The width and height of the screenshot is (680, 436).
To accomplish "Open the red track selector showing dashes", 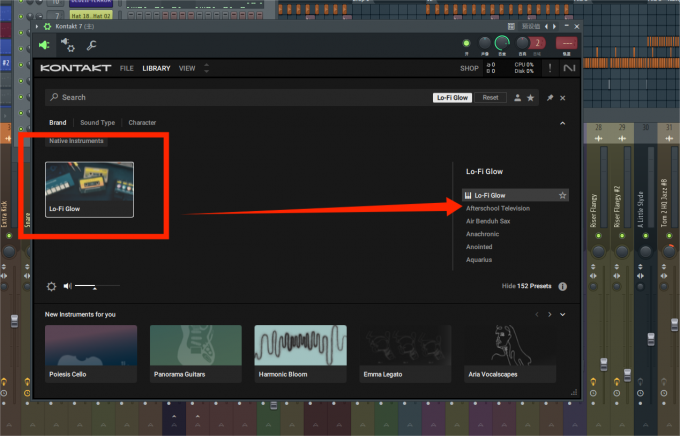I will (x=566, y=43).
